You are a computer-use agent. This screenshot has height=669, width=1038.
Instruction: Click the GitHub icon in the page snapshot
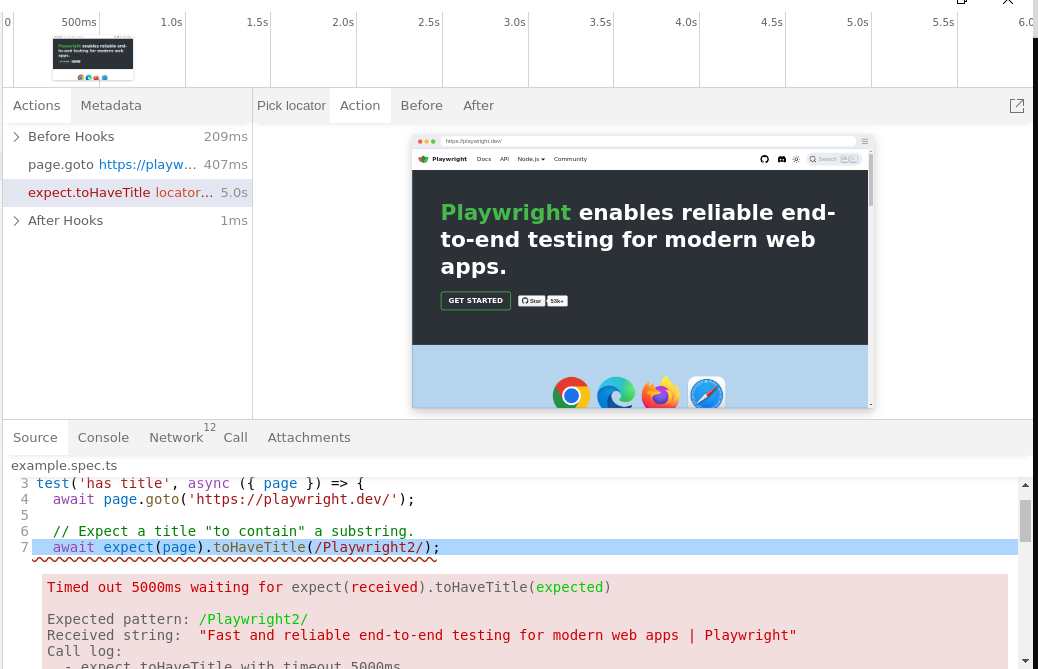click(x=765, y=159)
